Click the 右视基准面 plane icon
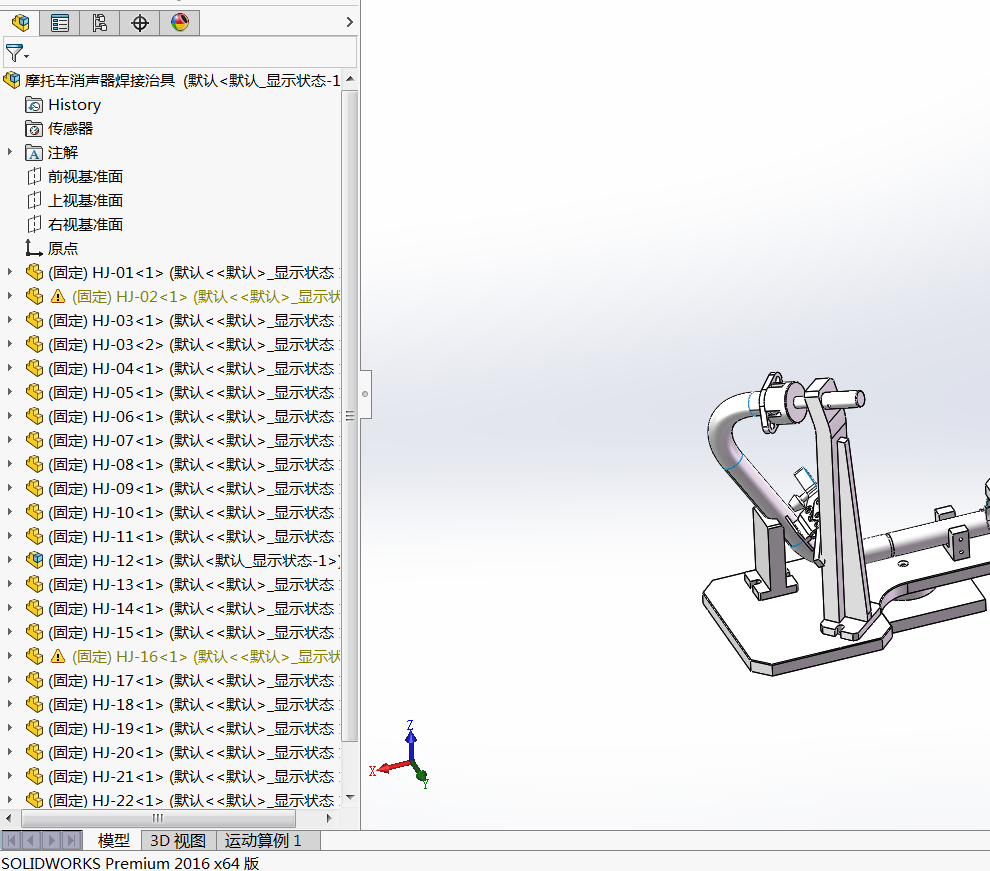This screenshot has width=990, height=871. point(34,225)
